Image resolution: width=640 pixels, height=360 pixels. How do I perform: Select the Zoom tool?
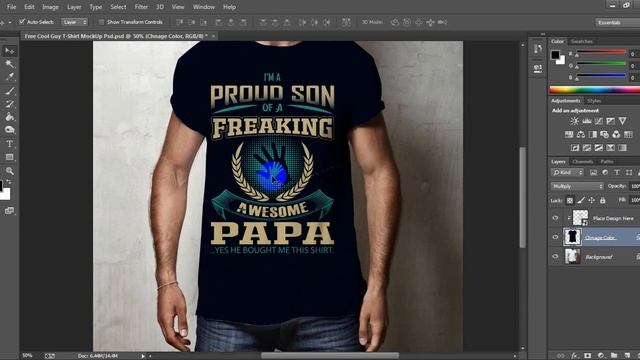click(x=9, y=171)
